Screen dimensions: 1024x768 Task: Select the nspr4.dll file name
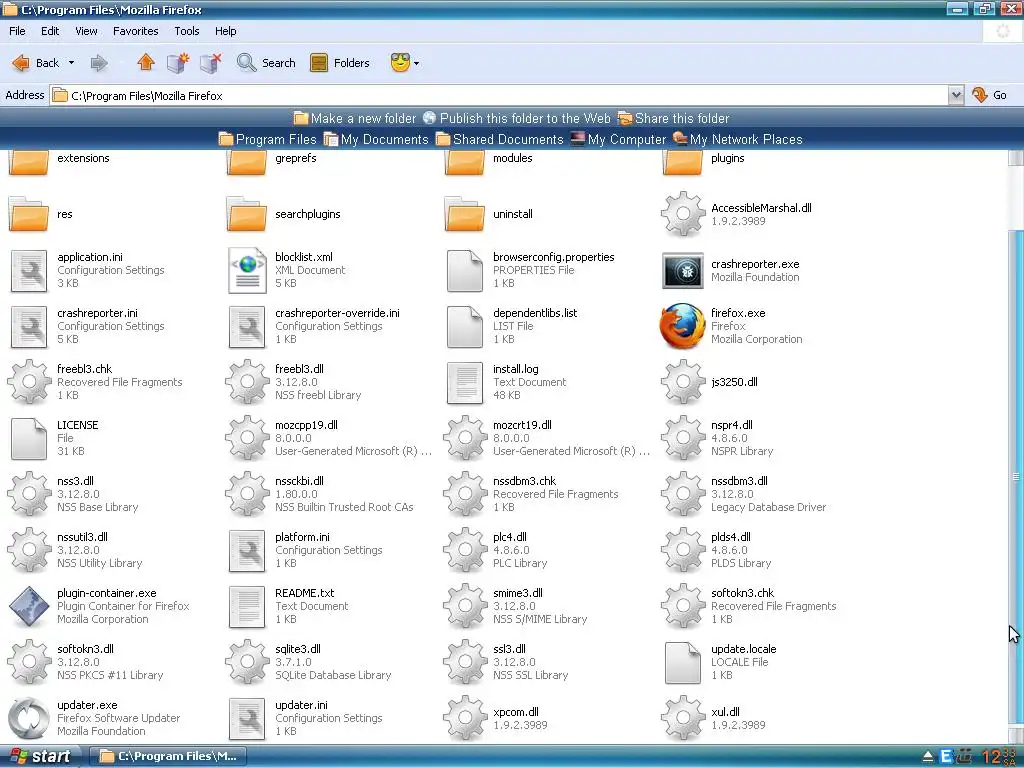coord(731,424)
